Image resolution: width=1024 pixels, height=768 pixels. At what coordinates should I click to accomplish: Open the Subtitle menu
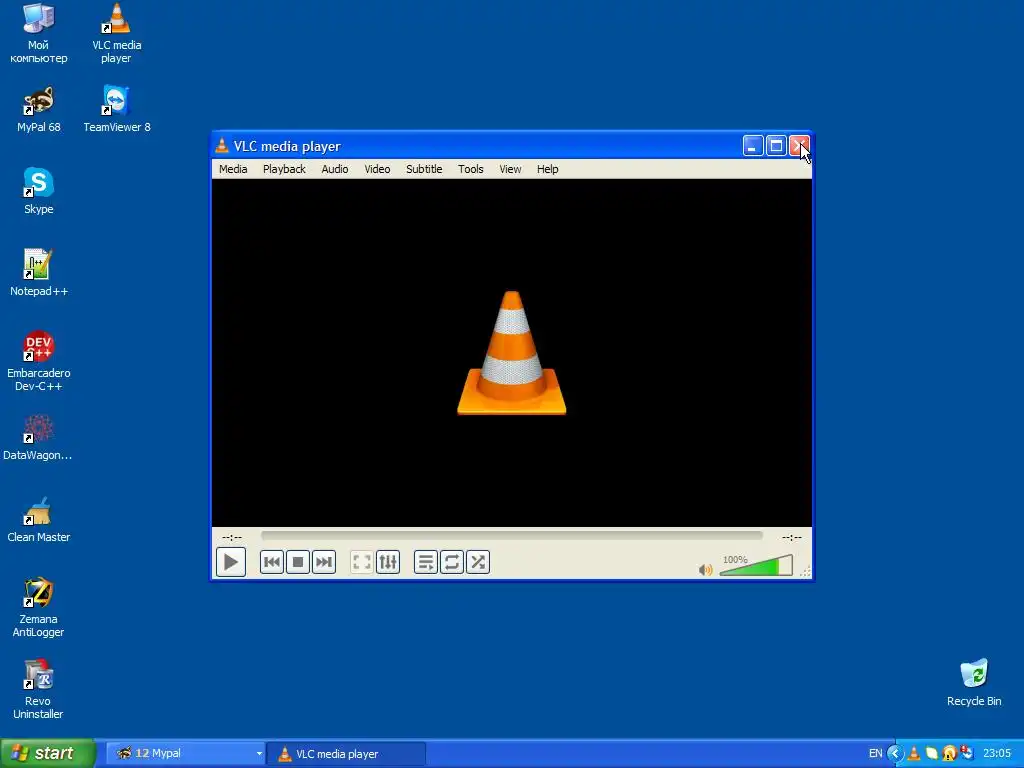424,169
